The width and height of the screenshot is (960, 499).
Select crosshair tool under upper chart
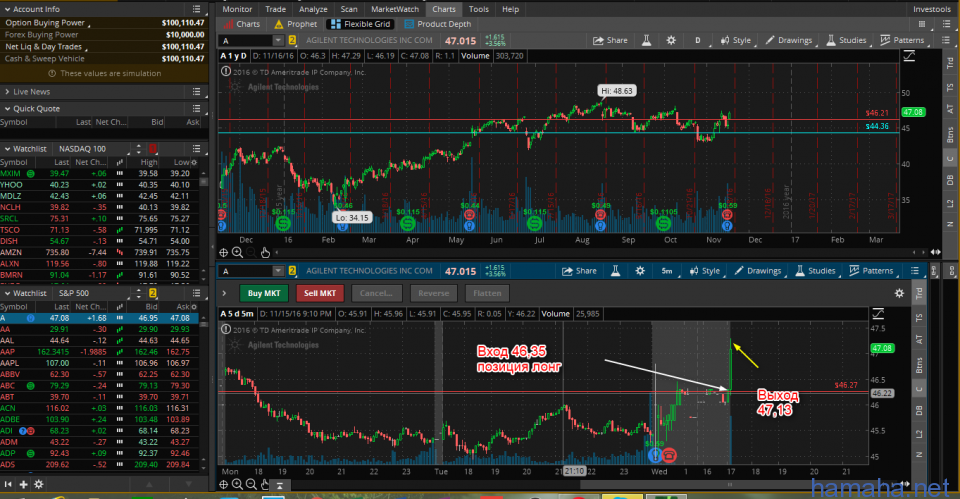tap(223, 252)
